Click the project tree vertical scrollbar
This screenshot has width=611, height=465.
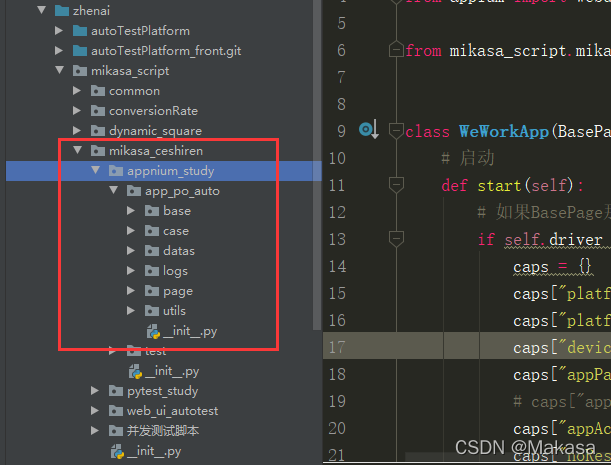coord(317,164)
